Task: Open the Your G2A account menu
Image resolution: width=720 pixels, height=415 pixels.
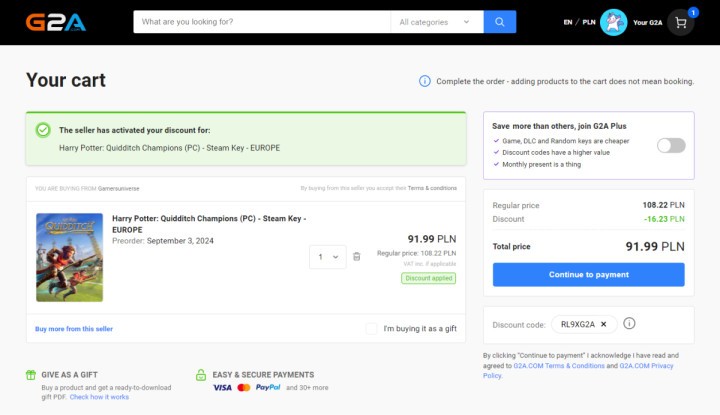Action: tap(647, 22)
